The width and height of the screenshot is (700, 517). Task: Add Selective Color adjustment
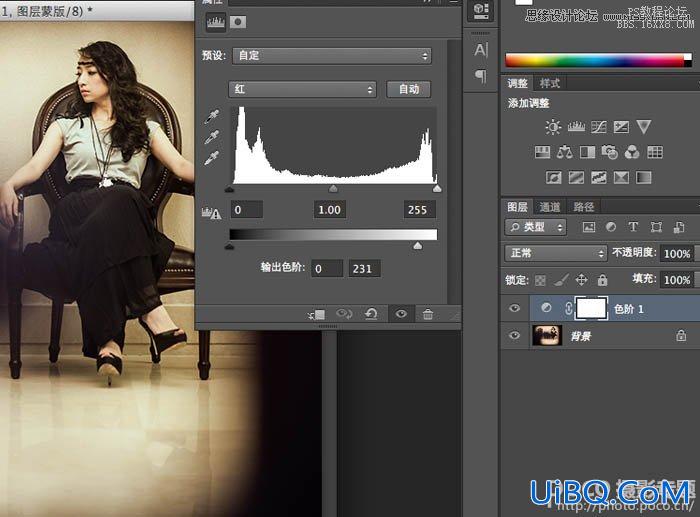pos(621,178)
